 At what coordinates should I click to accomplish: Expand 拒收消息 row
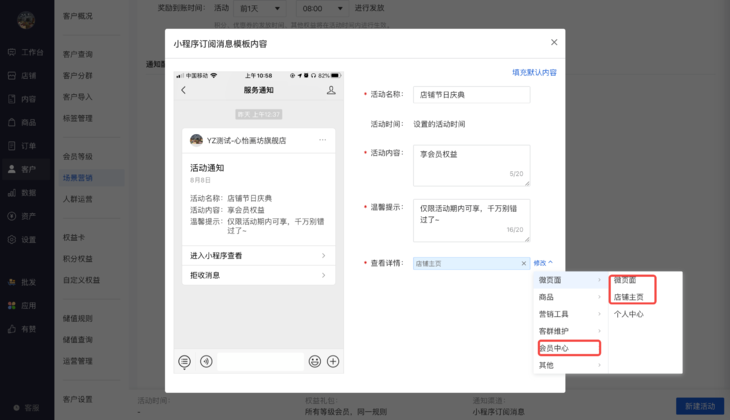pos(258,275)
